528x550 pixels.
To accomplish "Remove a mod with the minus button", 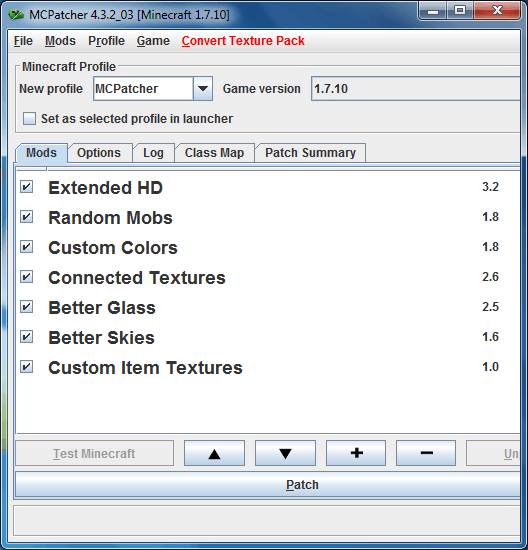I will click(426, 453).
